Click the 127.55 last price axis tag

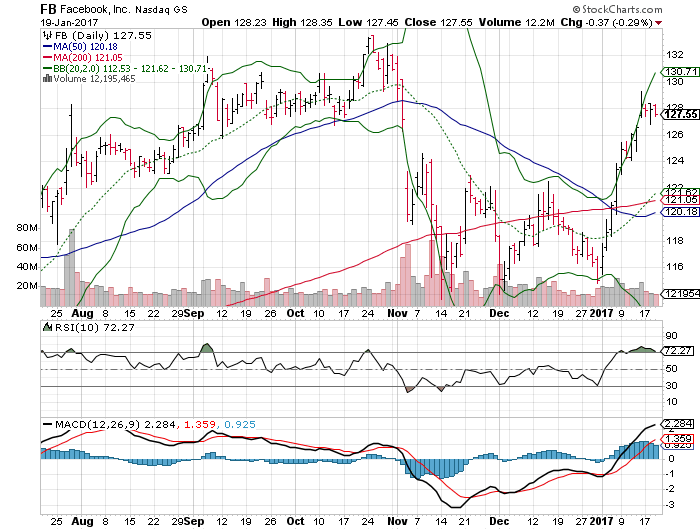point(680,114)
